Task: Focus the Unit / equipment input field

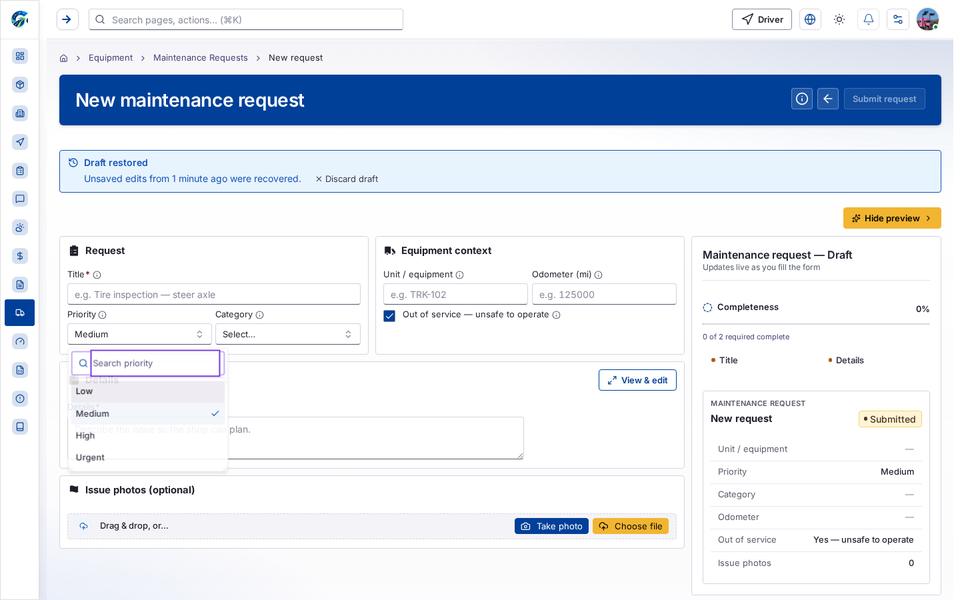Action: point(455,294)
